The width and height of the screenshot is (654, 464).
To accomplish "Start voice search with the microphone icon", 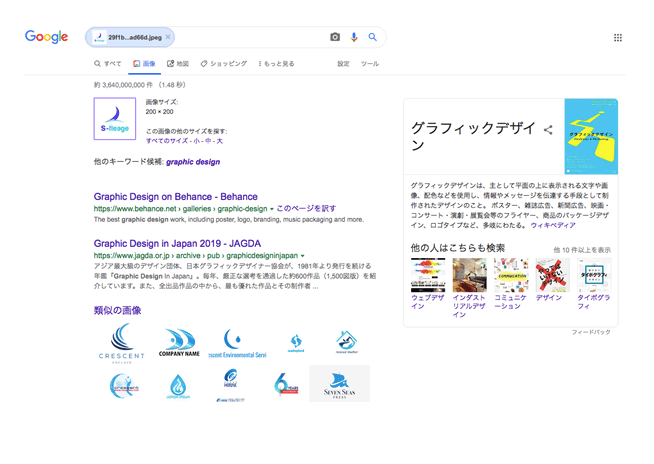I will tap(354, 37).
